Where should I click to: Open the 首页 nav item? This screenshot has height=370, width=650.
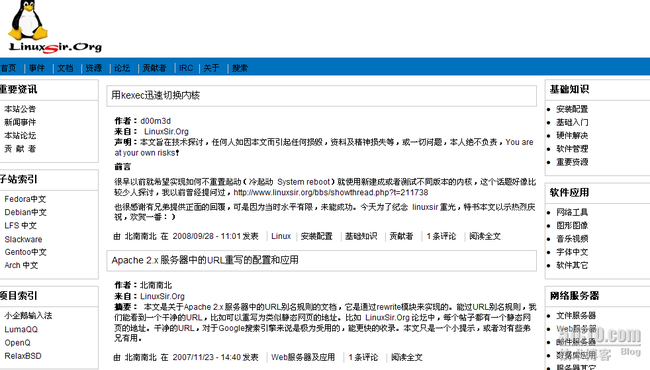pyautogui.click(x=8, y=68)
